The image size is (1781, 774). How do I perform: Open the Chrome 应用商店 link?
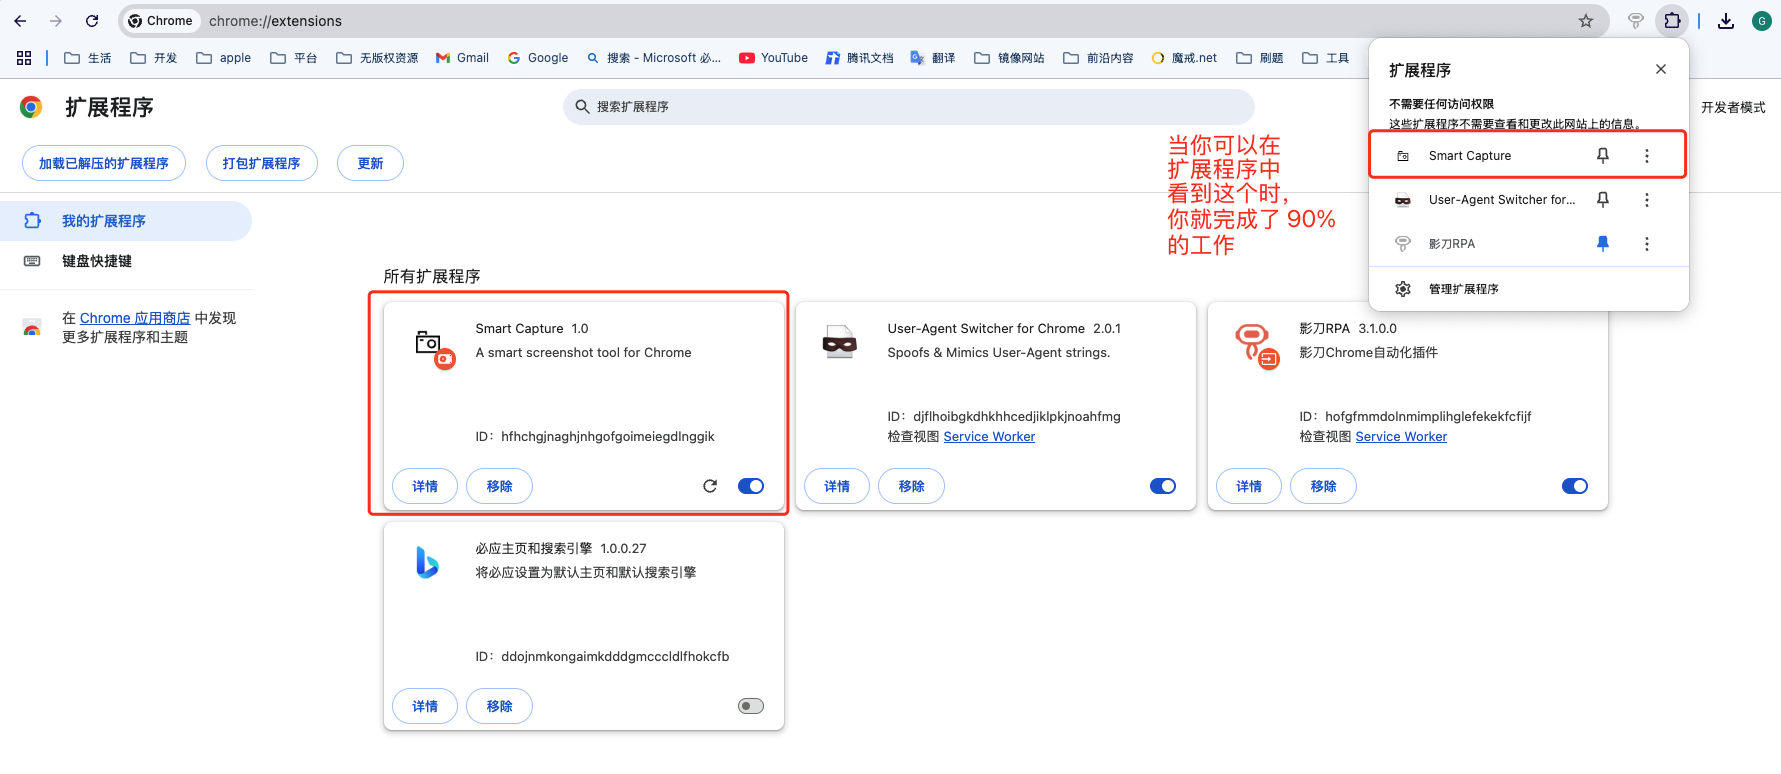[135, 318]
